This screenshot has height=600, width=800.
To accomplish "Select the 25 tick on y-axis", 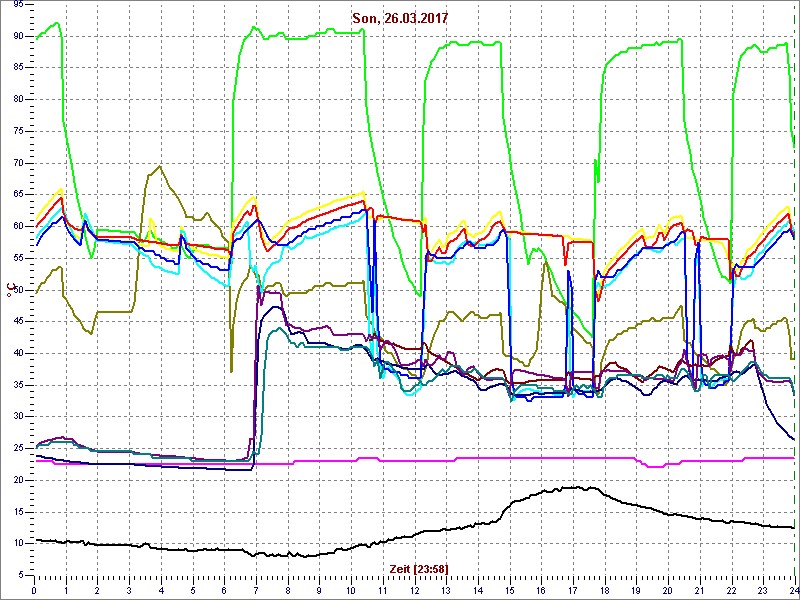I will [17, 448].
